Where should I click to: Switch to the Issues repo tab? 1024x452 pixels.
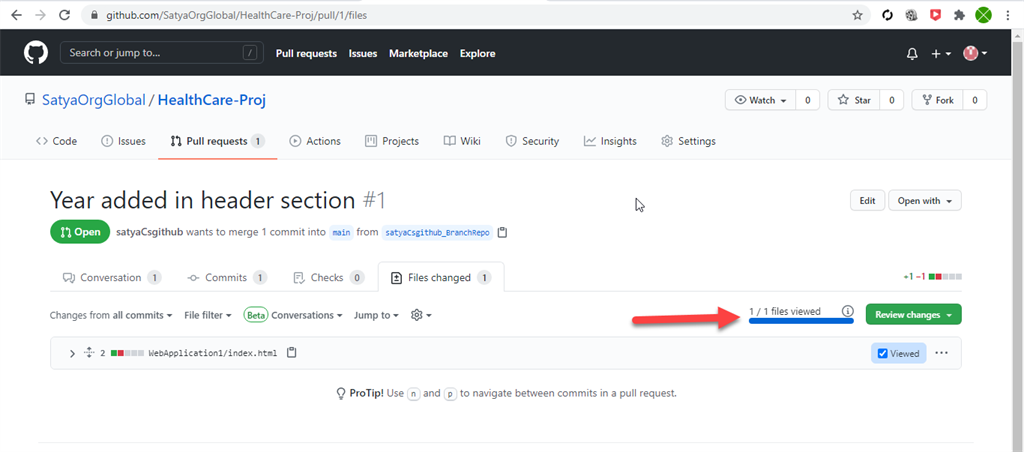[123, 140]
